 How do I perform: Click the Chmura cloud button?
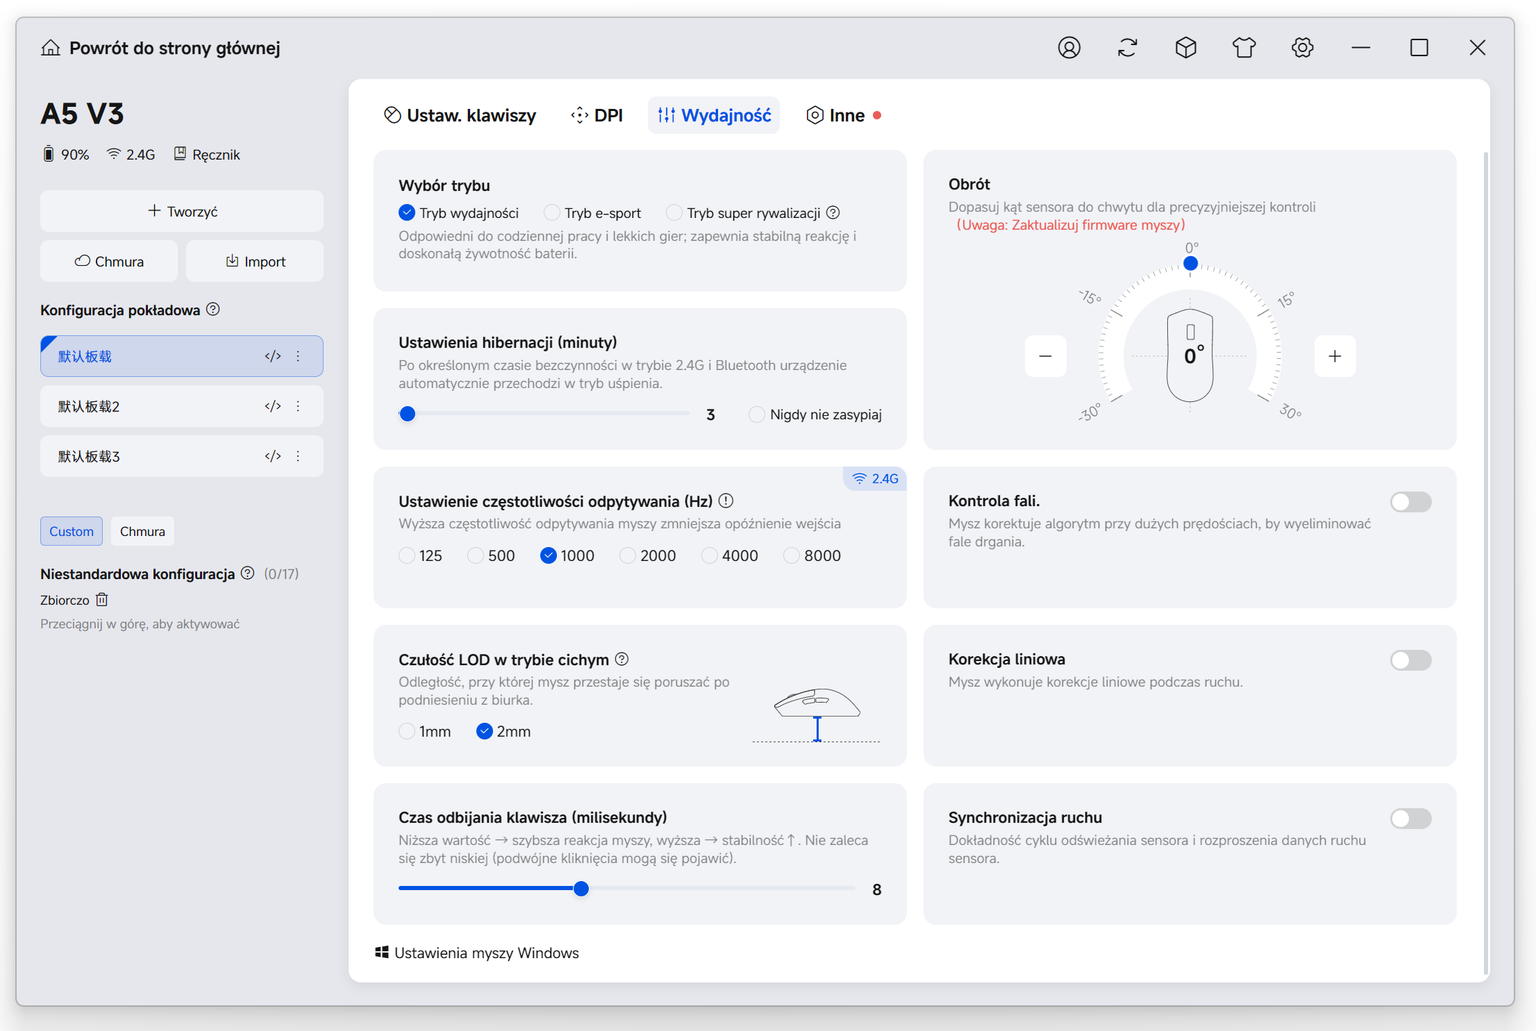click(x=109, y=261)
